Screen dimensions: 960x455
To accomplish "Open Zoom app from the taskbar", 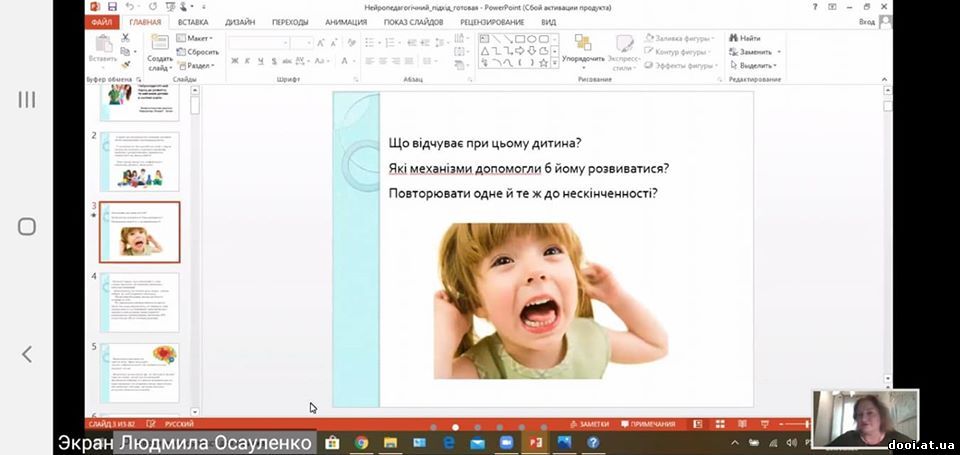I will coord(507,442).
